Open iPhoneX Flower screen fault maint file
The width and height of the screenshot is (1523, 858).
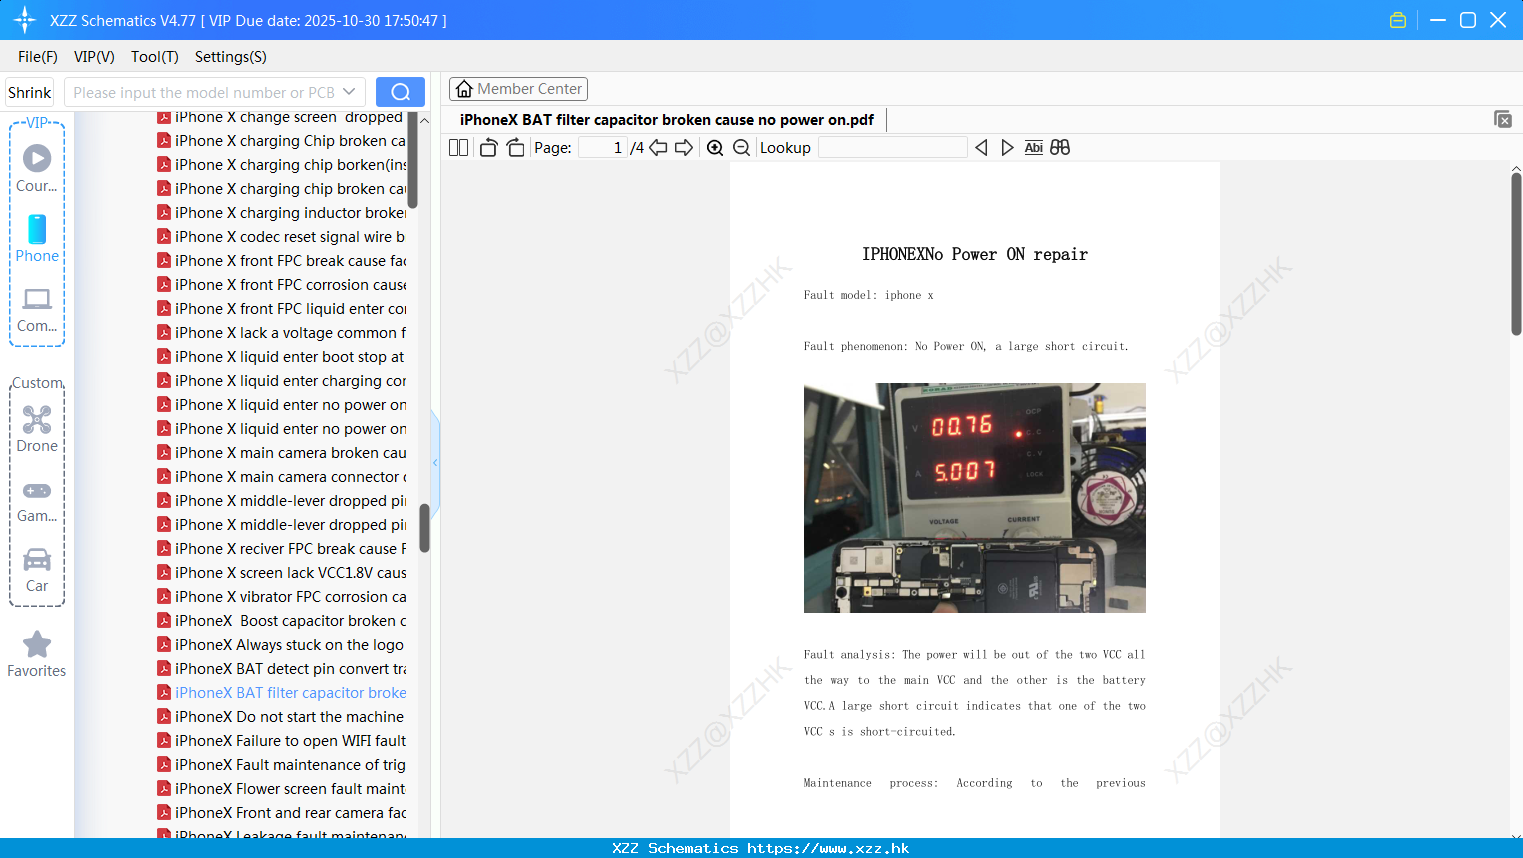pos(281,789)
